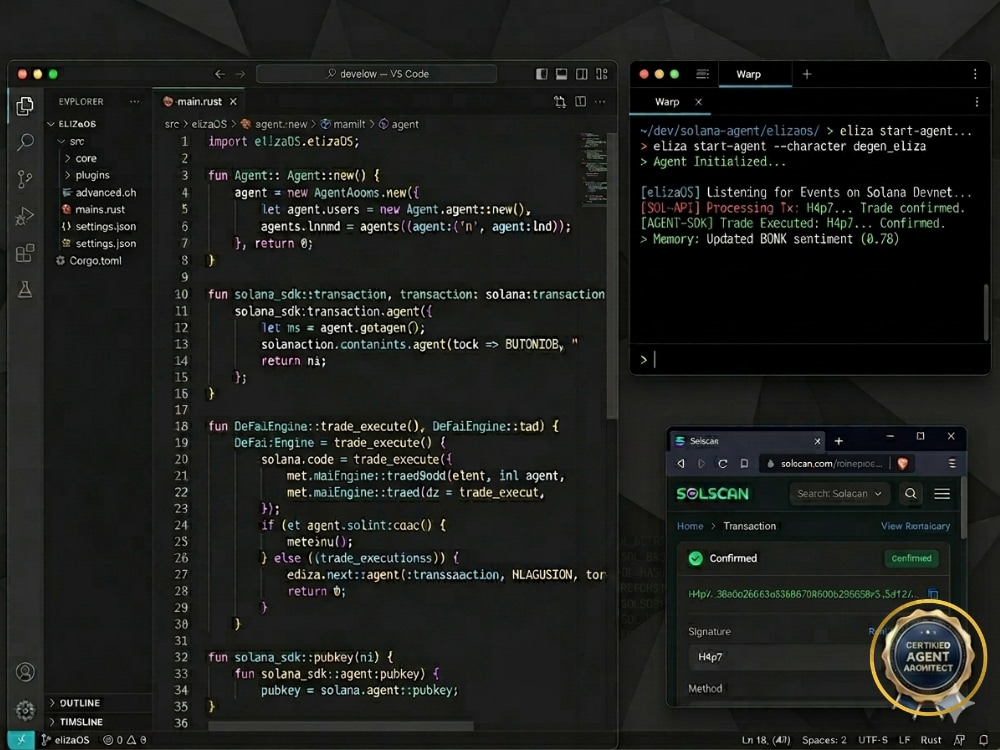This screenshot has width=1000, height=750.
Task: Click elizaOS breadcrumb segment
Action: point(209,124)
